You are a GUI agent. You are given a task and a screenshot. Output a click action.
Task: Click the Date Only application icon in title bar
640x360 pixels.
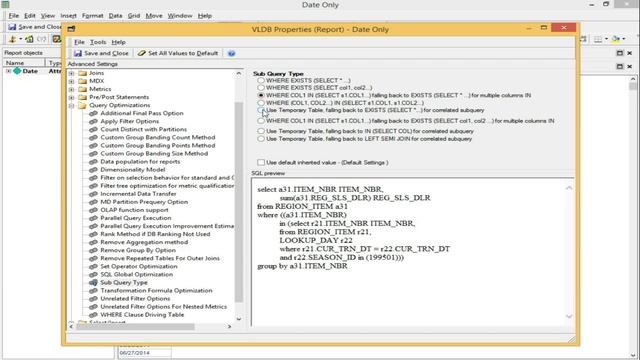click(5, 4)
